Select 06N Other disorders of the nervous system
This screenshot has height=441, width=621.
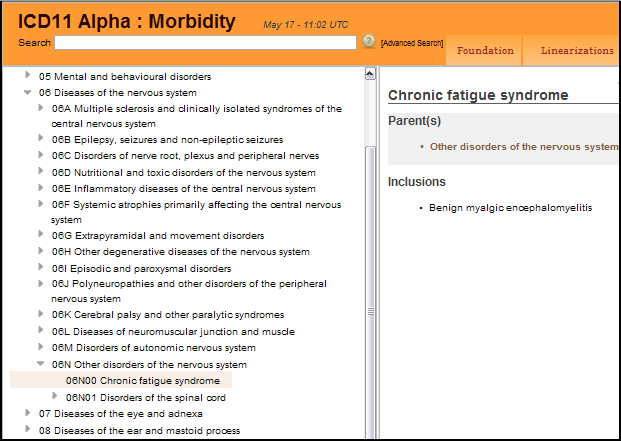149,365
